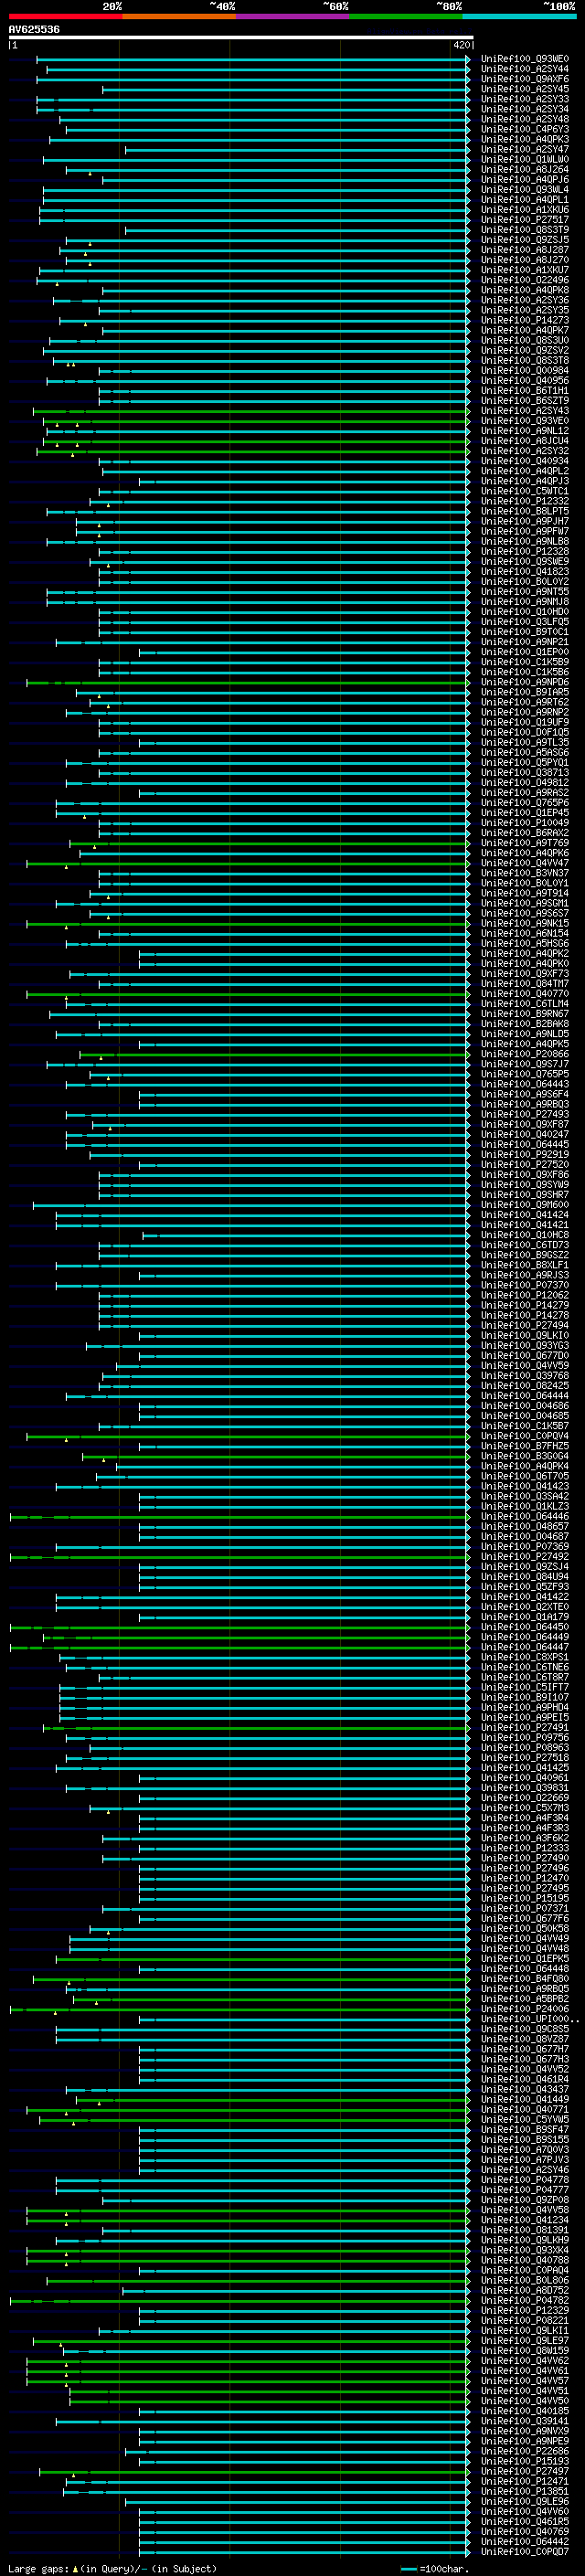Select hit label UniRef100_O22669
Viewport: 585px width, 2576px height.
(x=525, y=1798)
